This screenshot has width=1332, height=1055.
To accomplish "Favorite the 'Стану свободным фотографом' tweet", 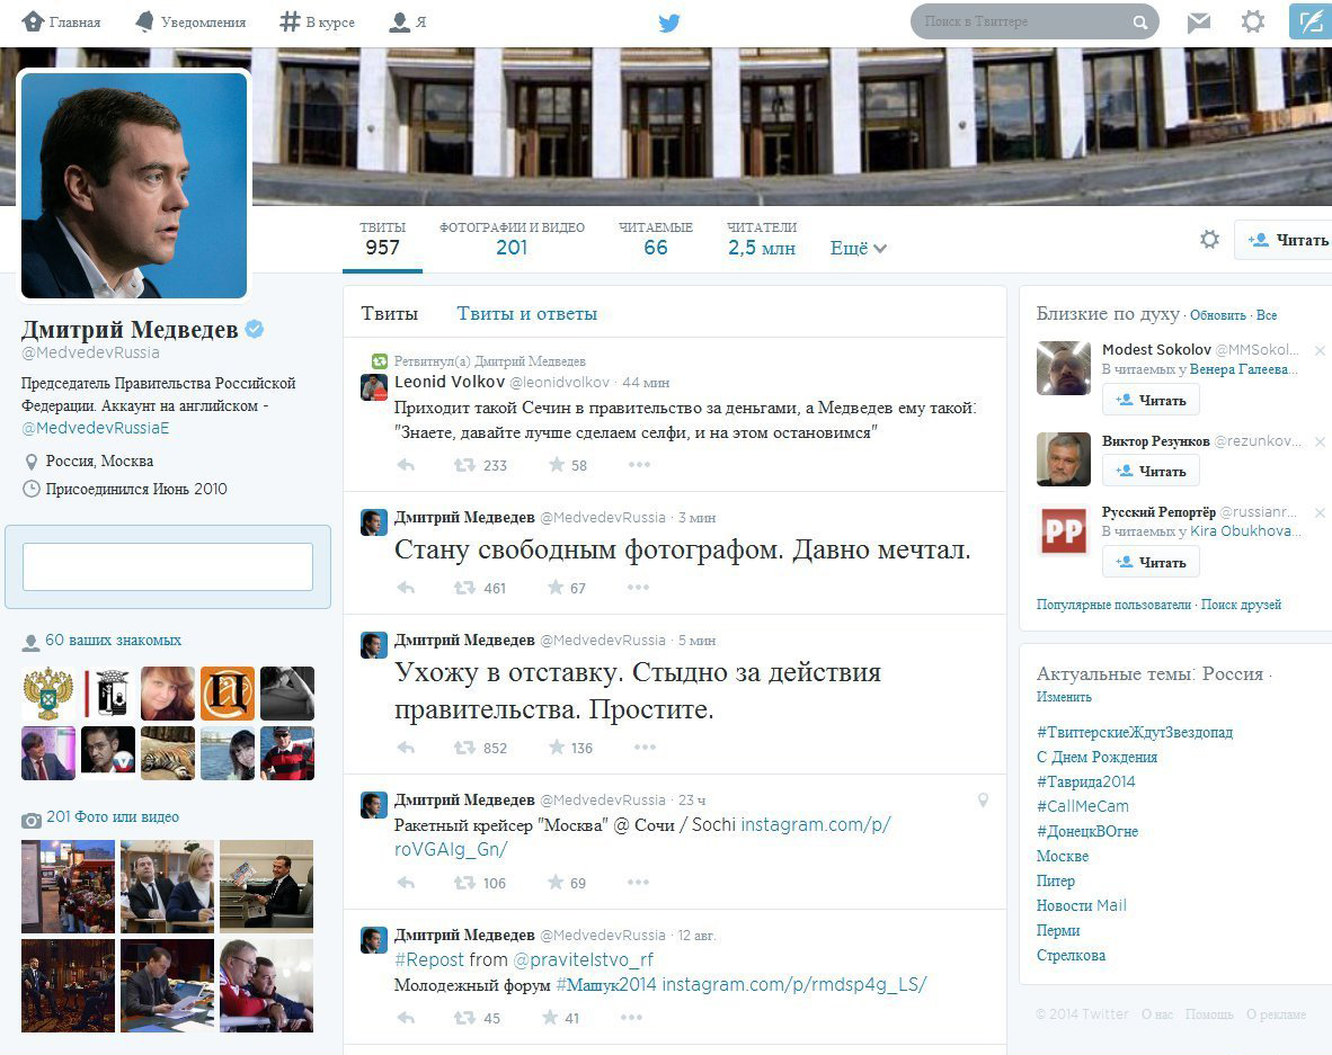I will click(x=556, y=587).
